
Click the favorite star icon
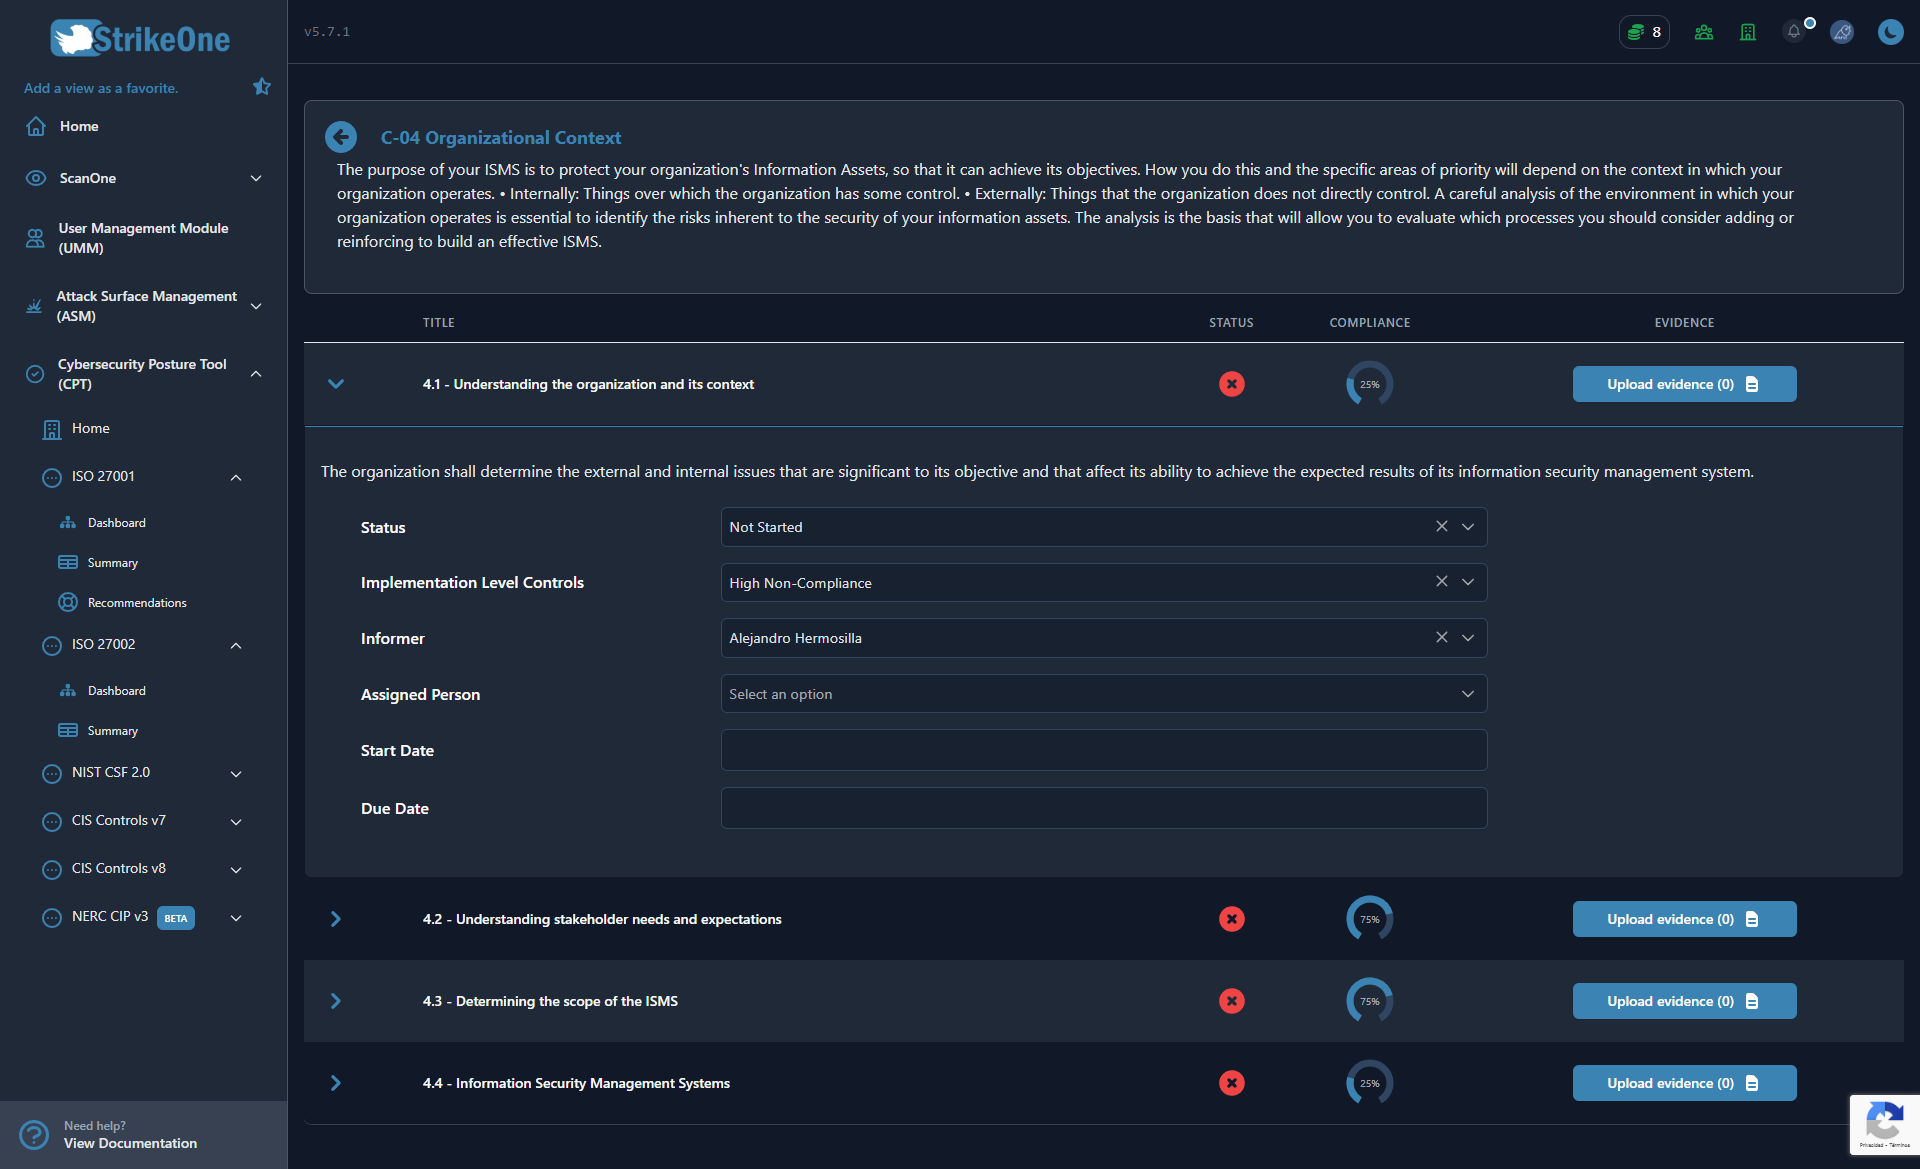(x=262, y=87)
